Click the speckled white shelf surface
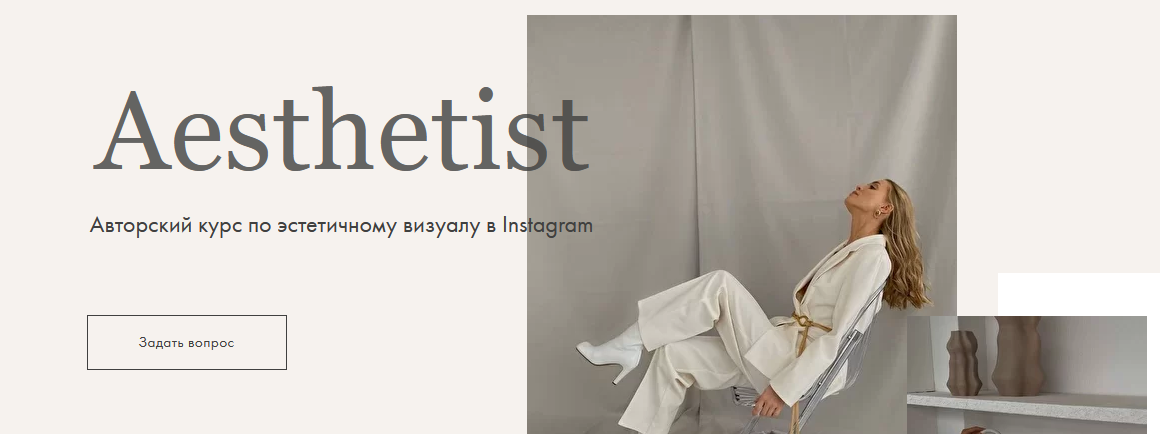 pos(1027,406)
